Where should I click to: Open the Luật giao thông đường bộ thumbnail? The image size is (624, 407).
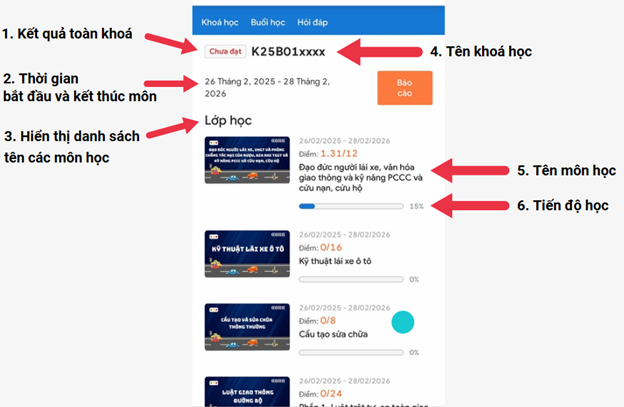tap(247, 391)
